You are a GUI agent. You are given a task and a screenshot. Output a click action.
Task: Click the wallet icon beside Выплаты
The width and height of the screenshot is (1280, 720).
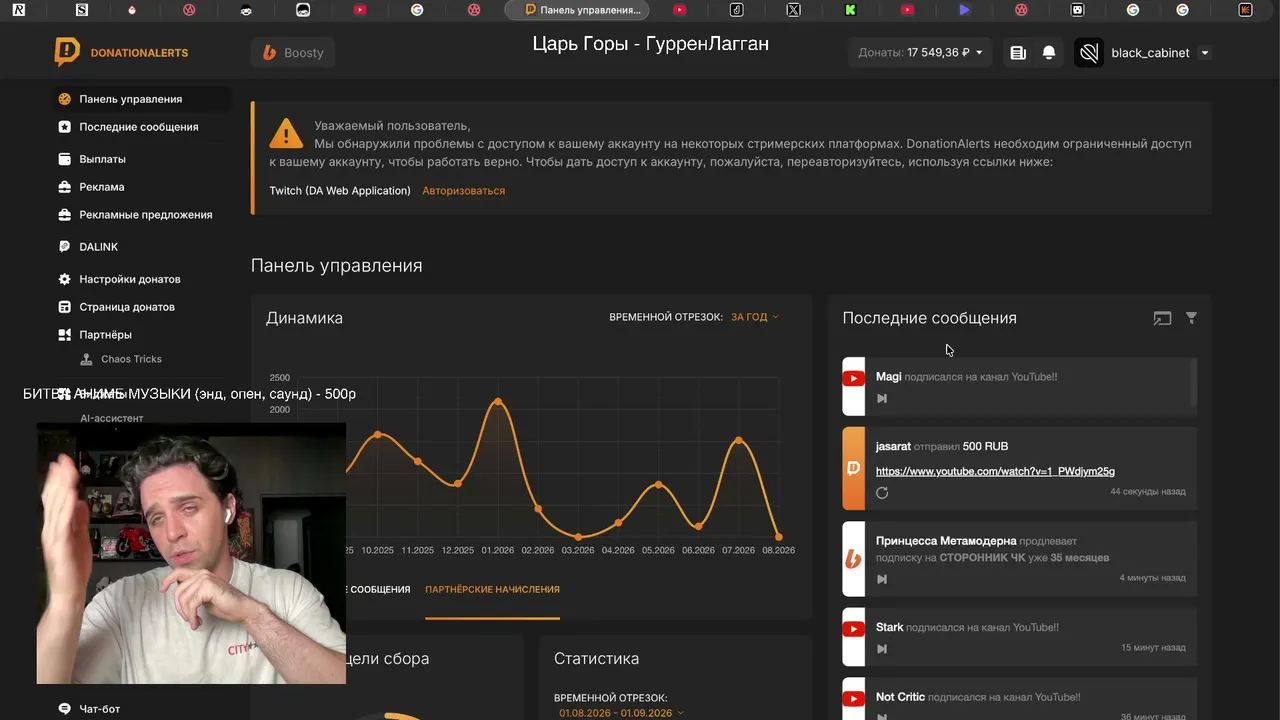(65, 159)
